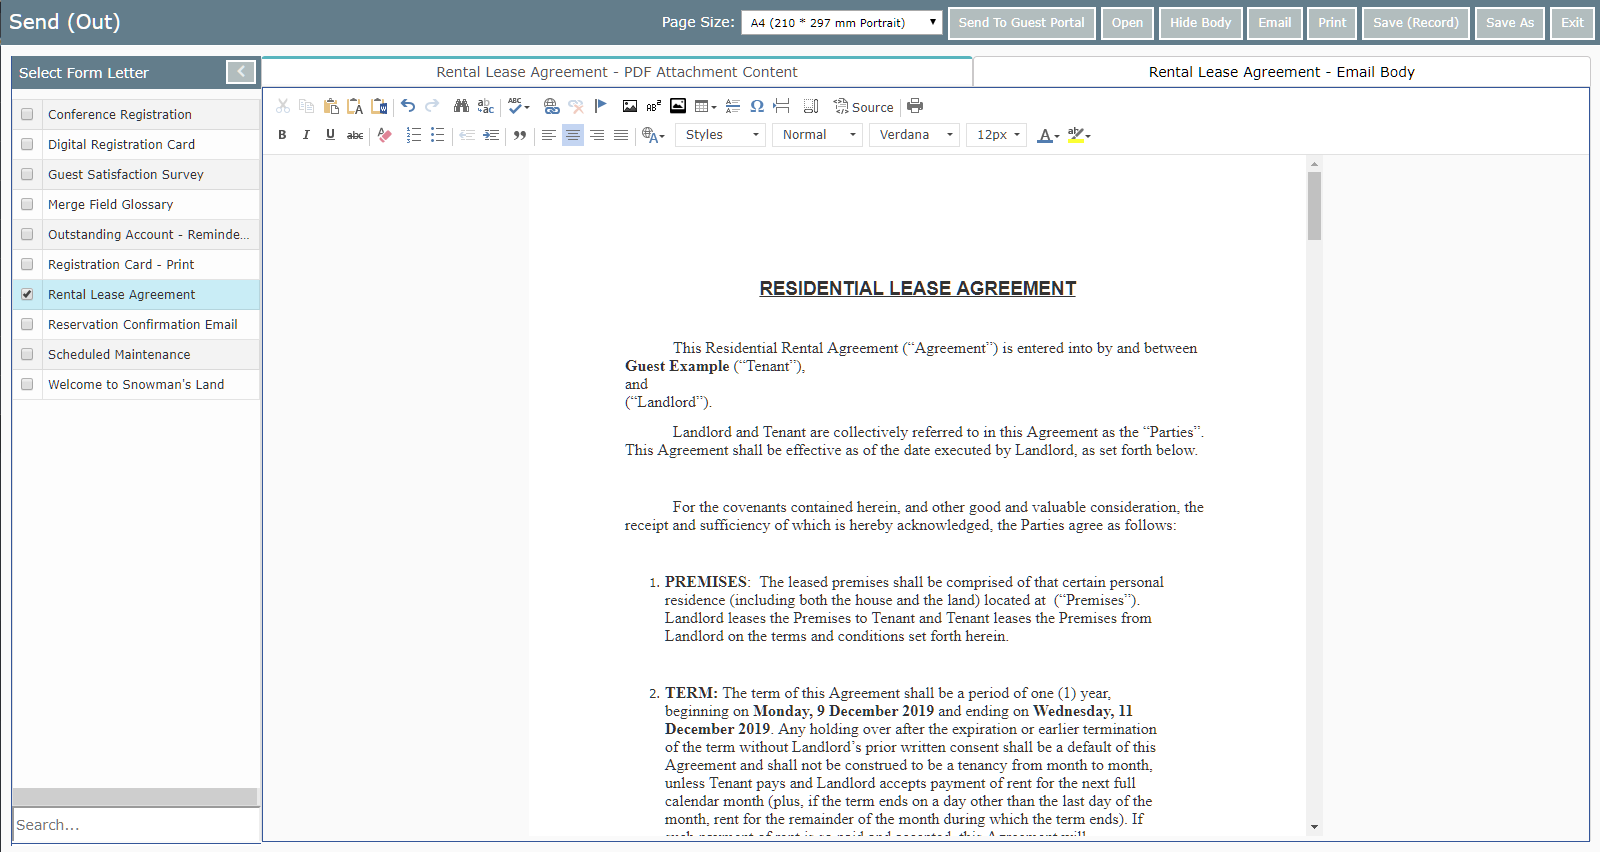The image size is (1600, 852).
Task: Check the Registration Card - Print box
Action: (27, 264)
